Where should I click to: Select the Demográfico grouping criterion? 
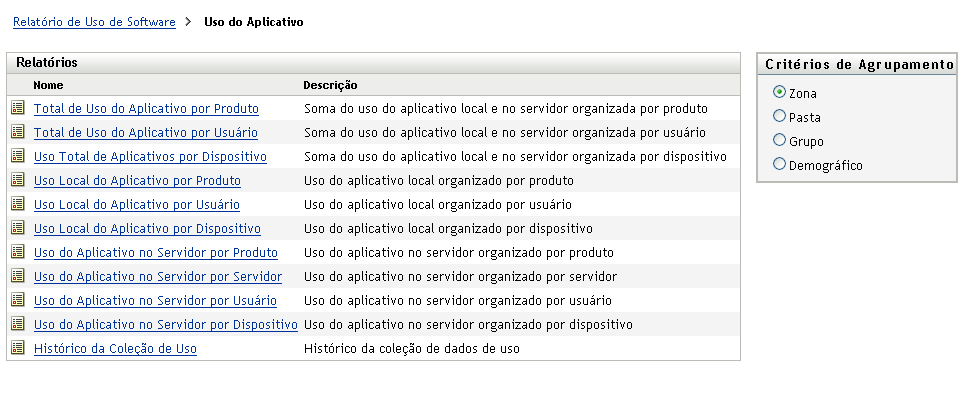pyautogui.click(x=780, y=165)
